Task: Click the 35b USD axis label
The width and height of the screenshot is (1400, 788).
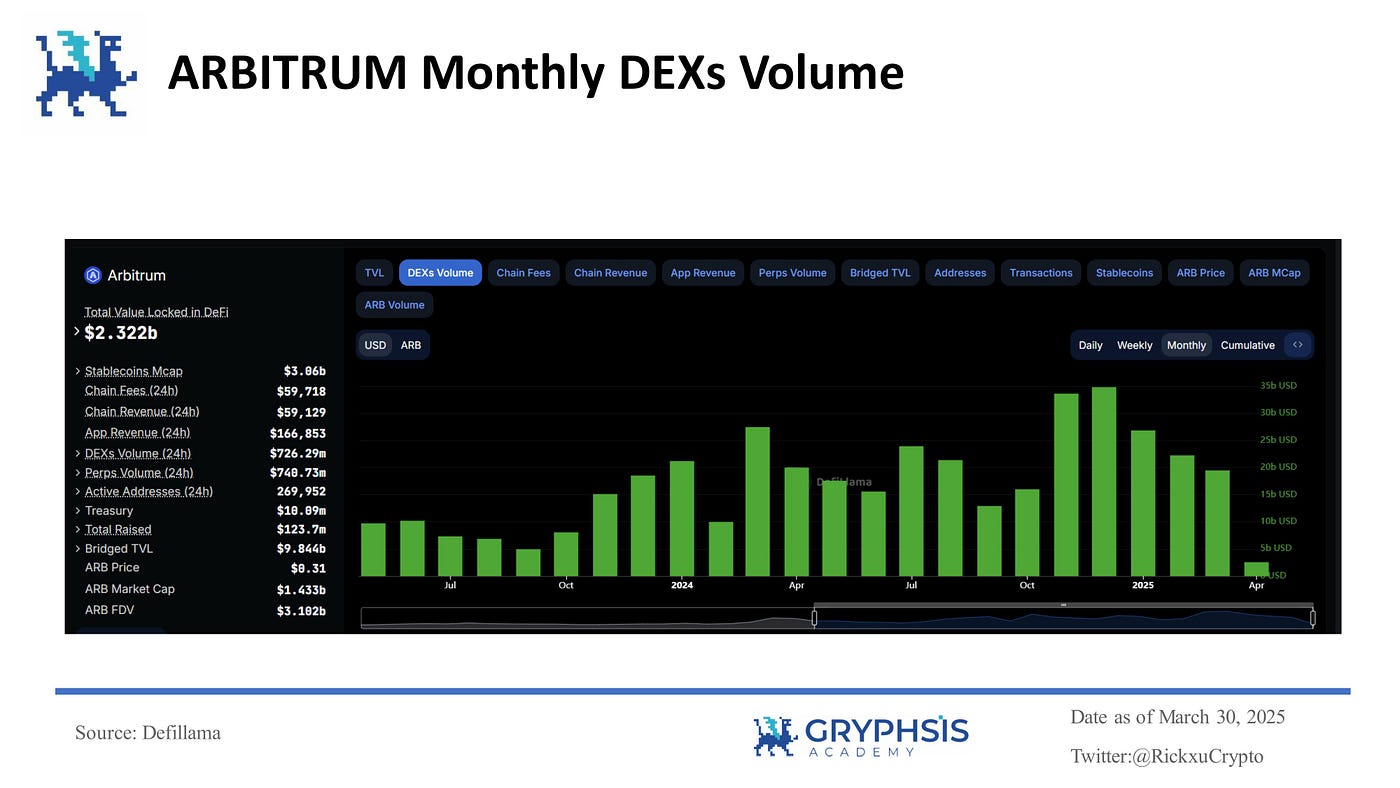Action: click(1278, 385)
